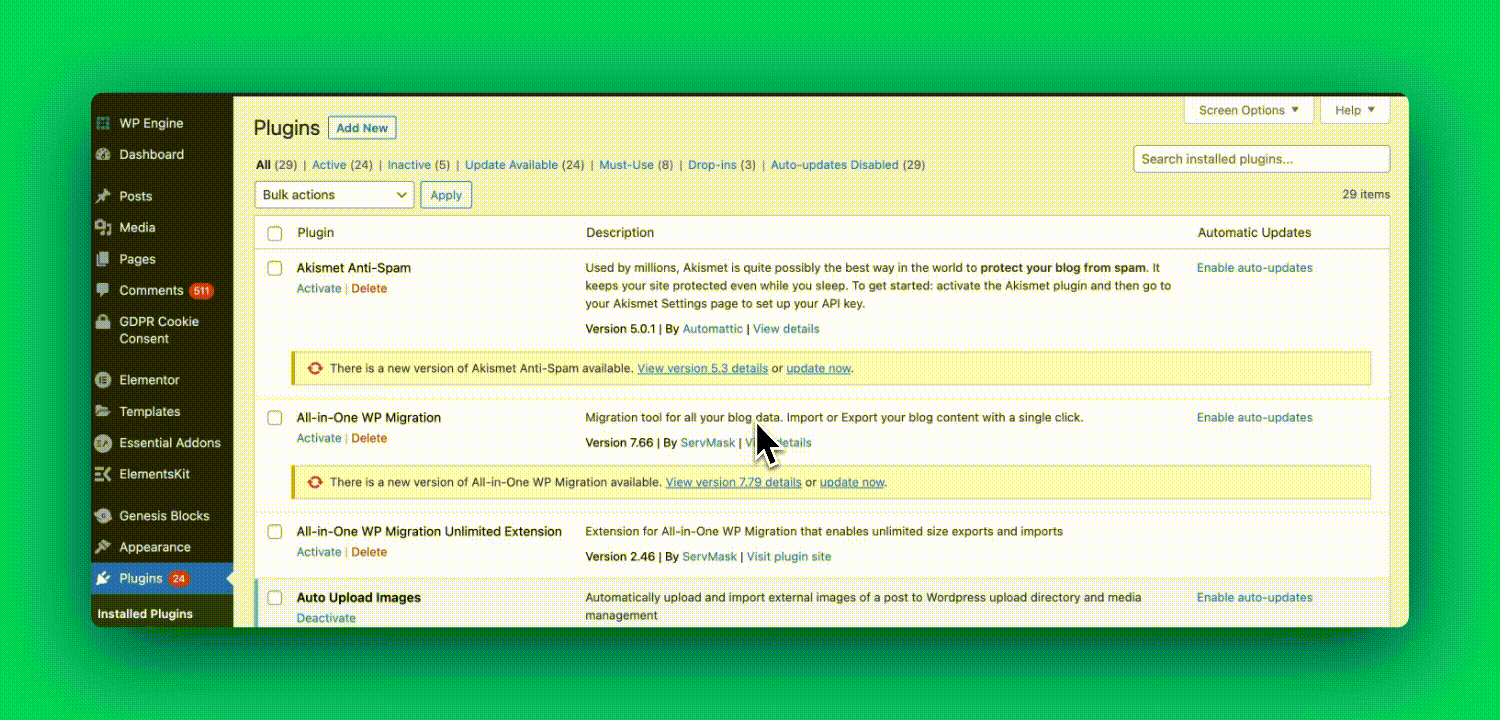
Task: Enable auto-updates for Akismet Anti-Spam
Action: tap(1255, 268)
